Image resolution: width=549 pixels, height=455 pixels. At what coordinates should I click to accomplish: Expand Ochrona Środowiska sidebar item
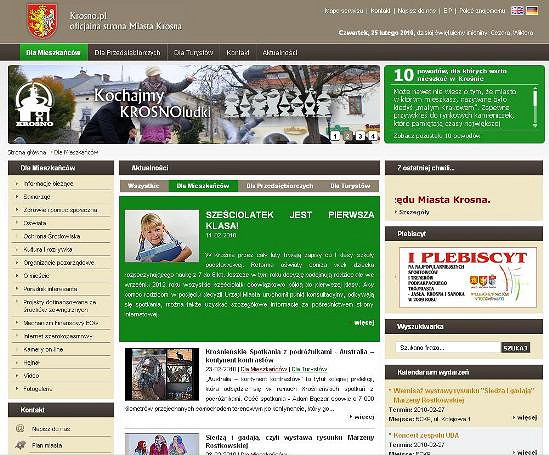52,236
